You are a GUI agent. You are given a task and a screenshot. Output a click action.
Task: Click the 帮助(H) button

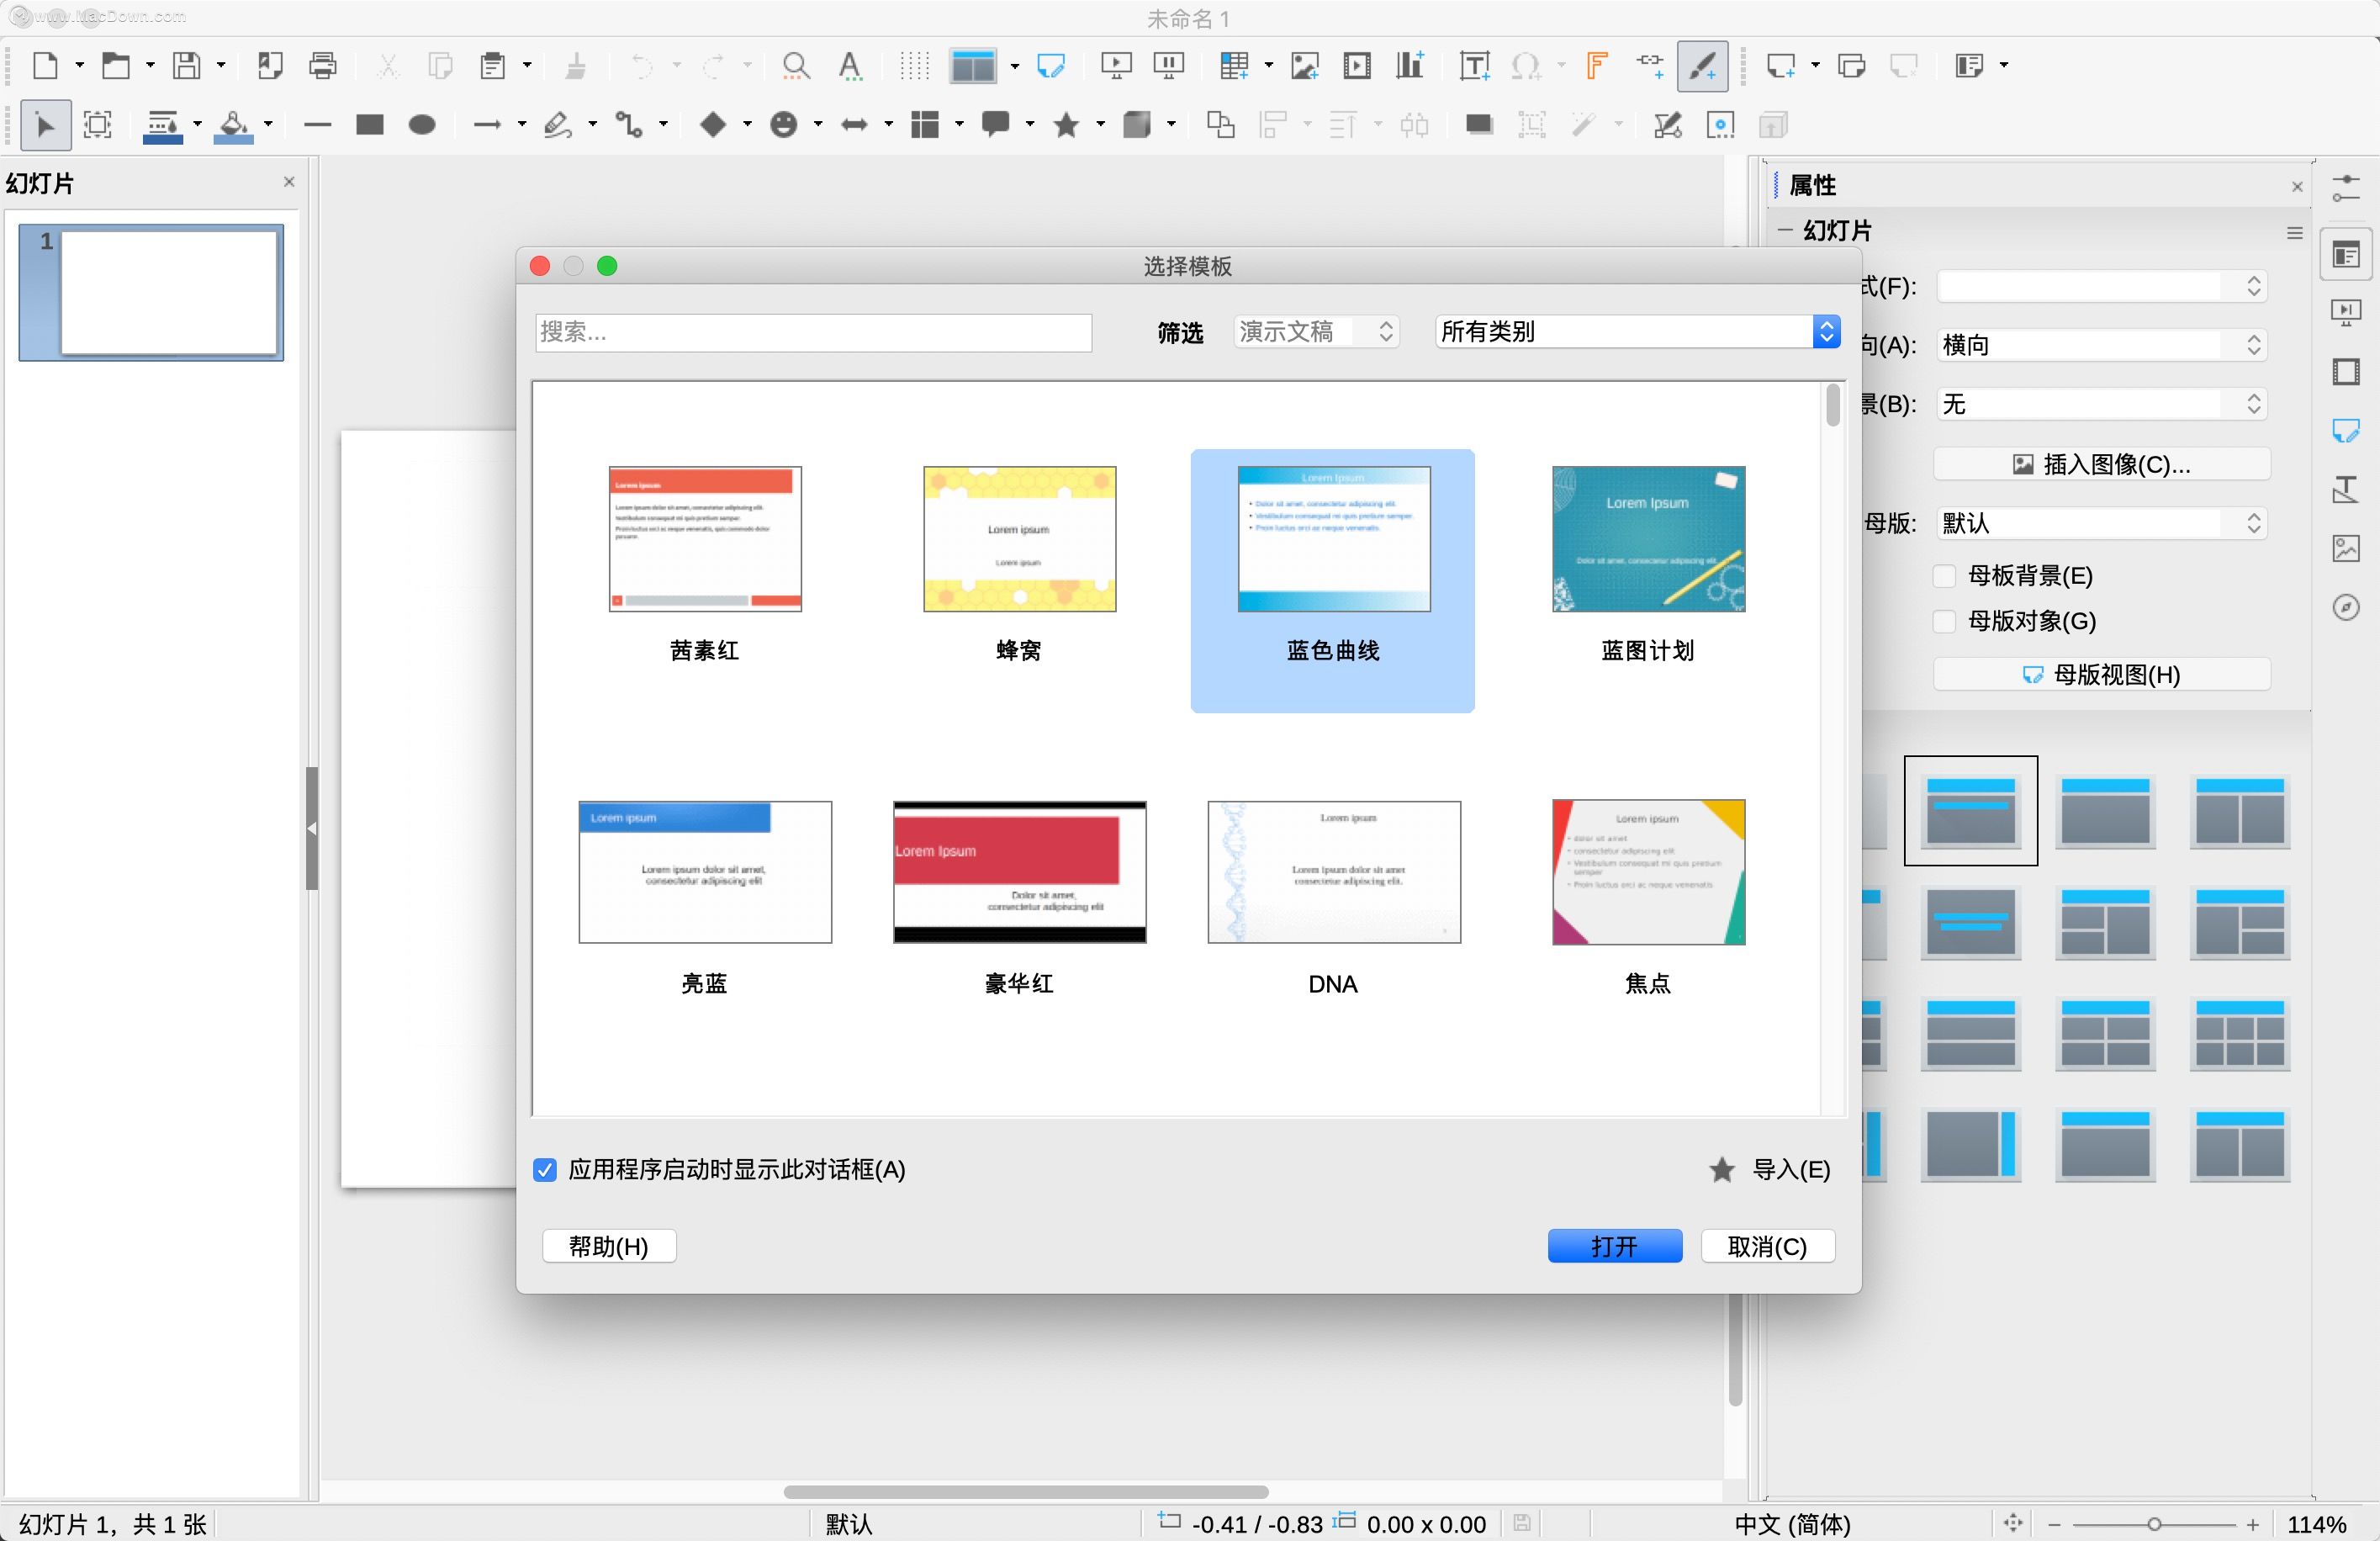pyautogui.click(x=608, y=1246)
